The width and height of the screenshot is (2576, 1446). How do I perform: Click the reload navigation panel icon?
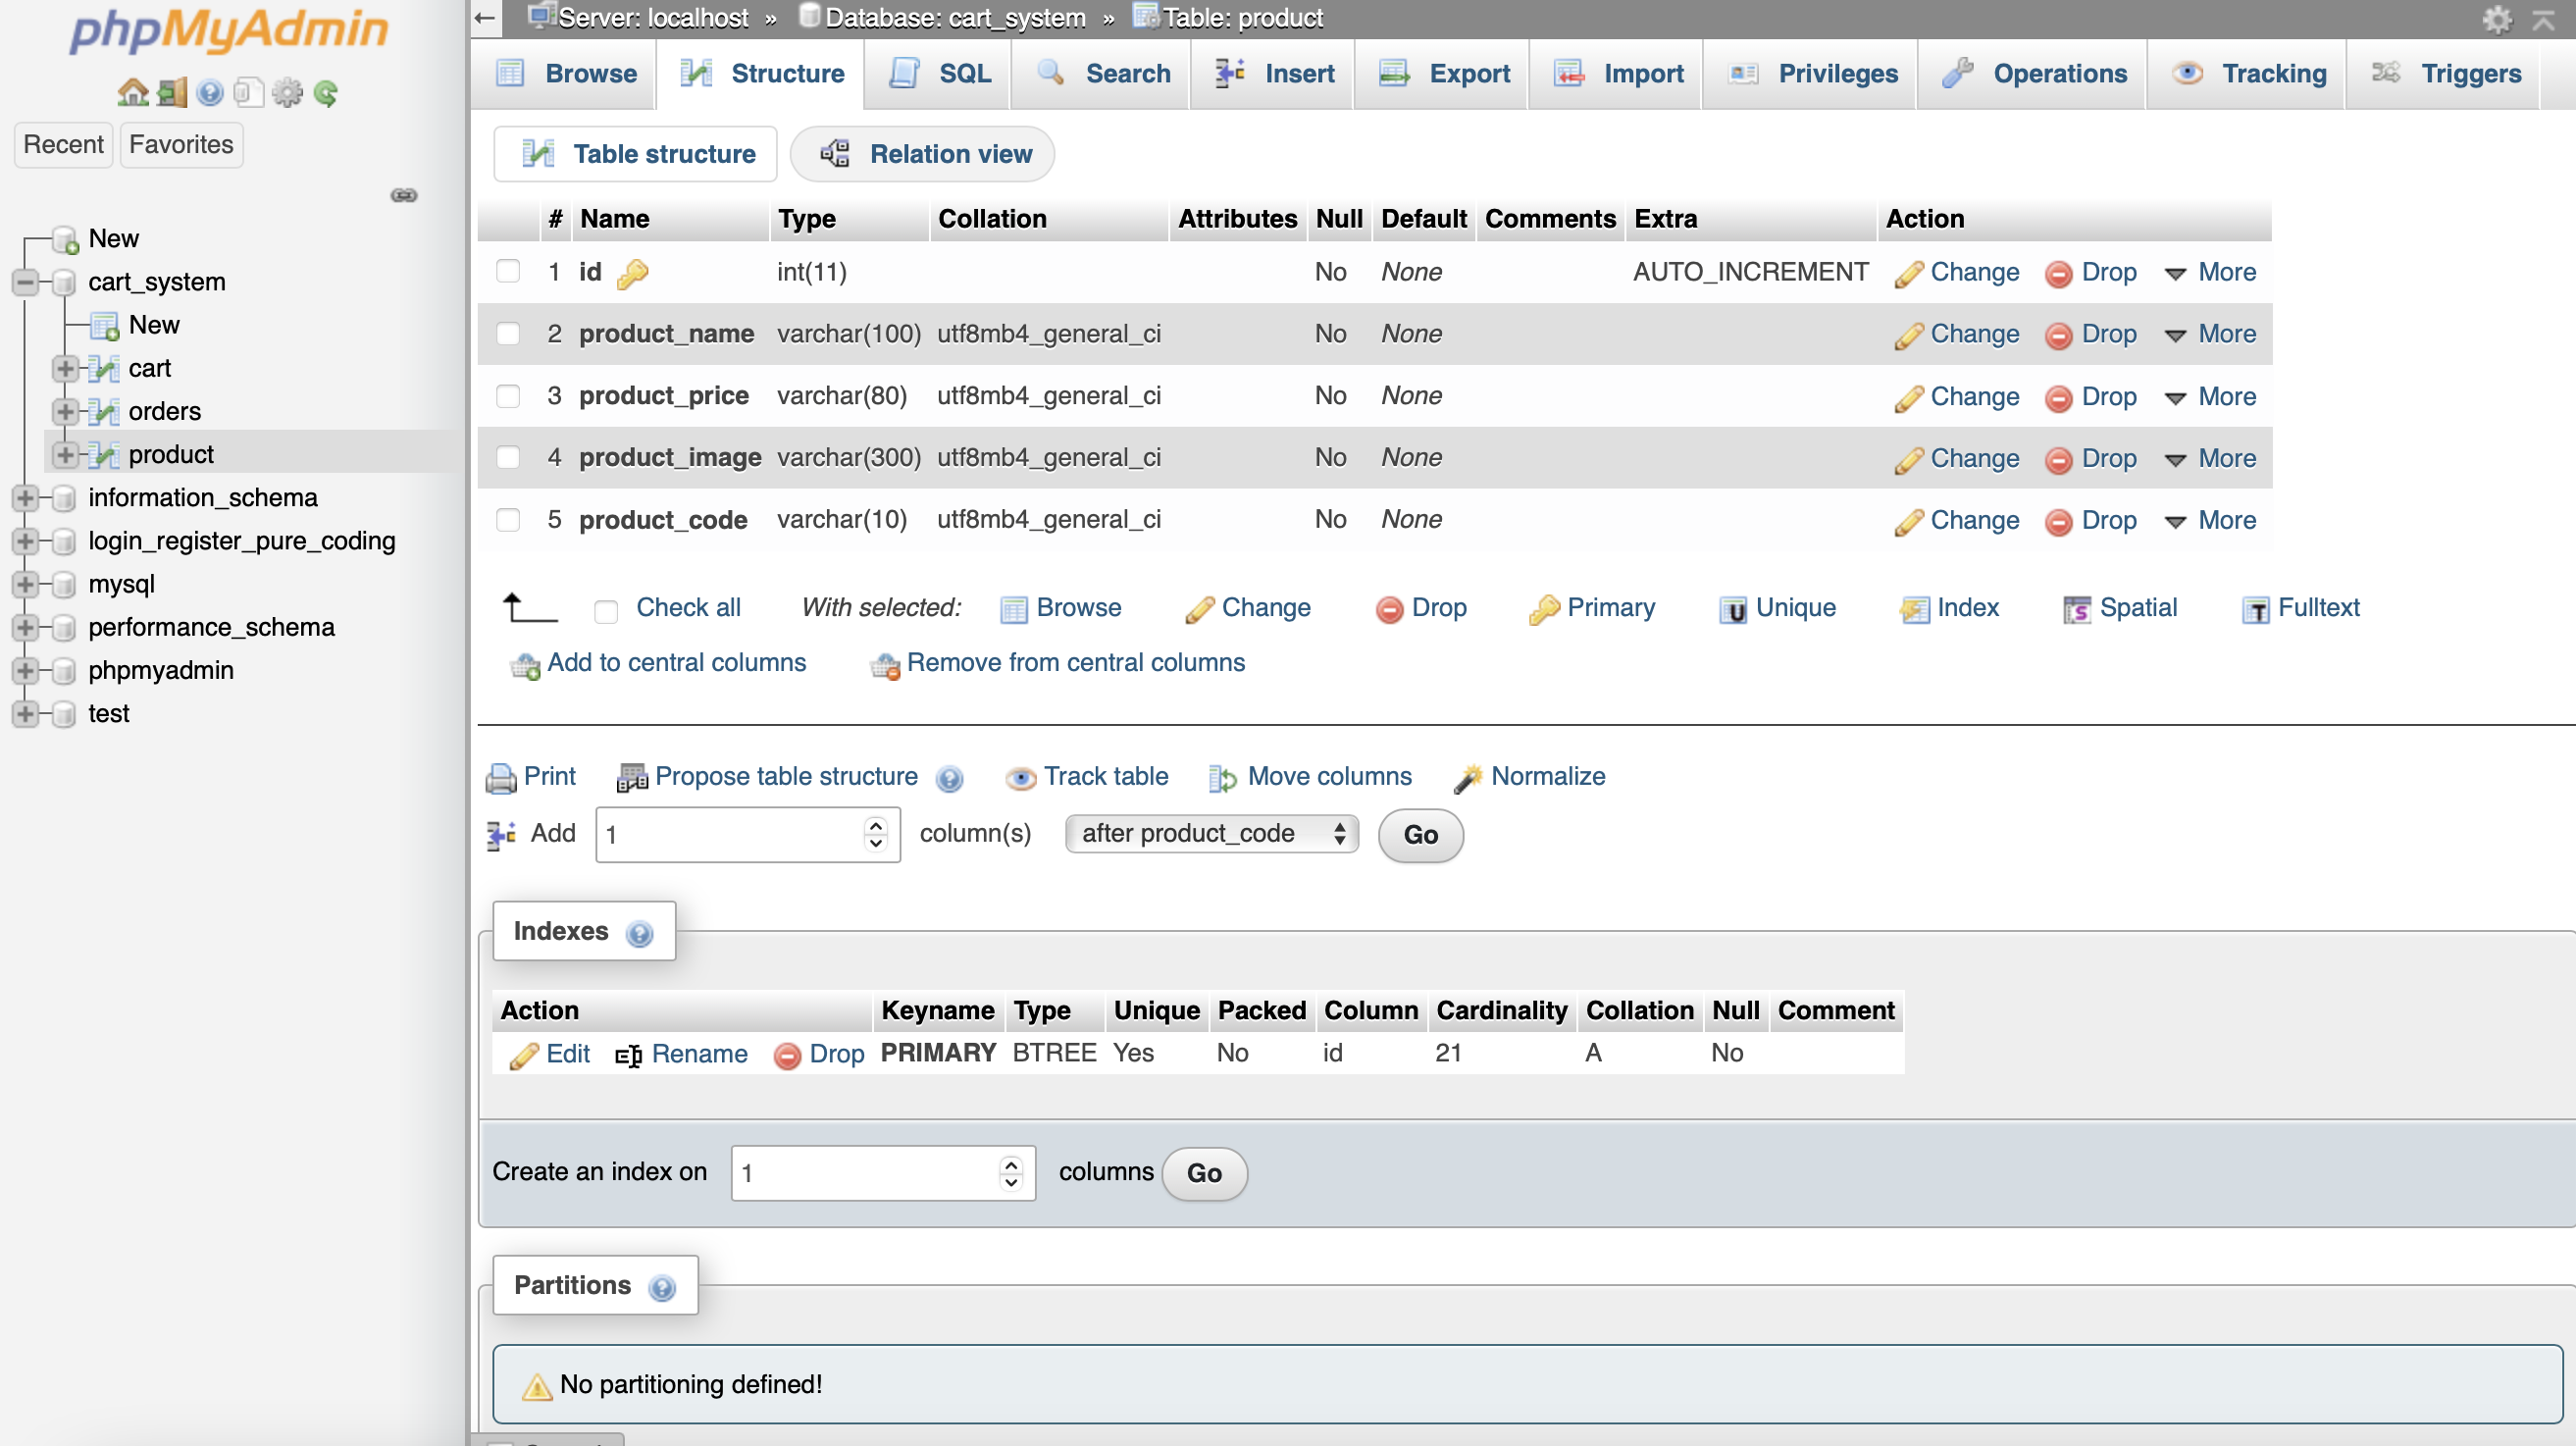(x=326, y=93)
